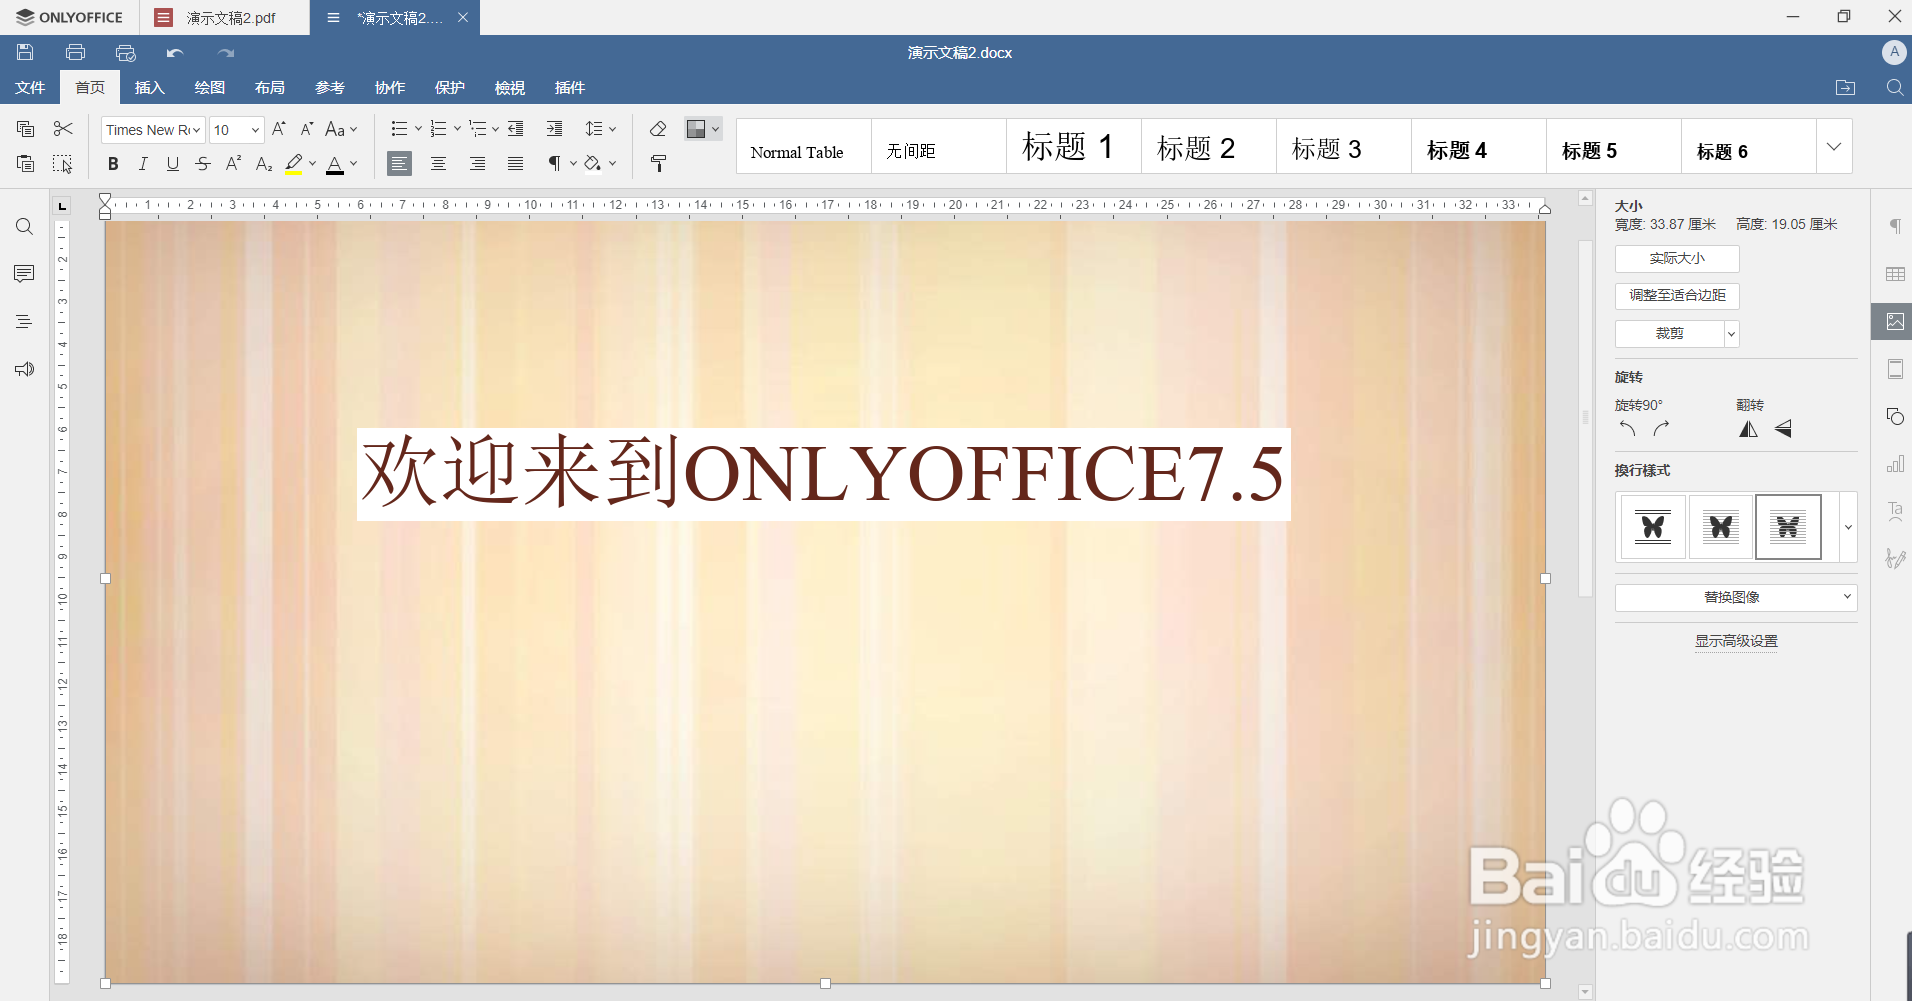
Task: Clear style with the eraser icon
Action: click(658, 129)
